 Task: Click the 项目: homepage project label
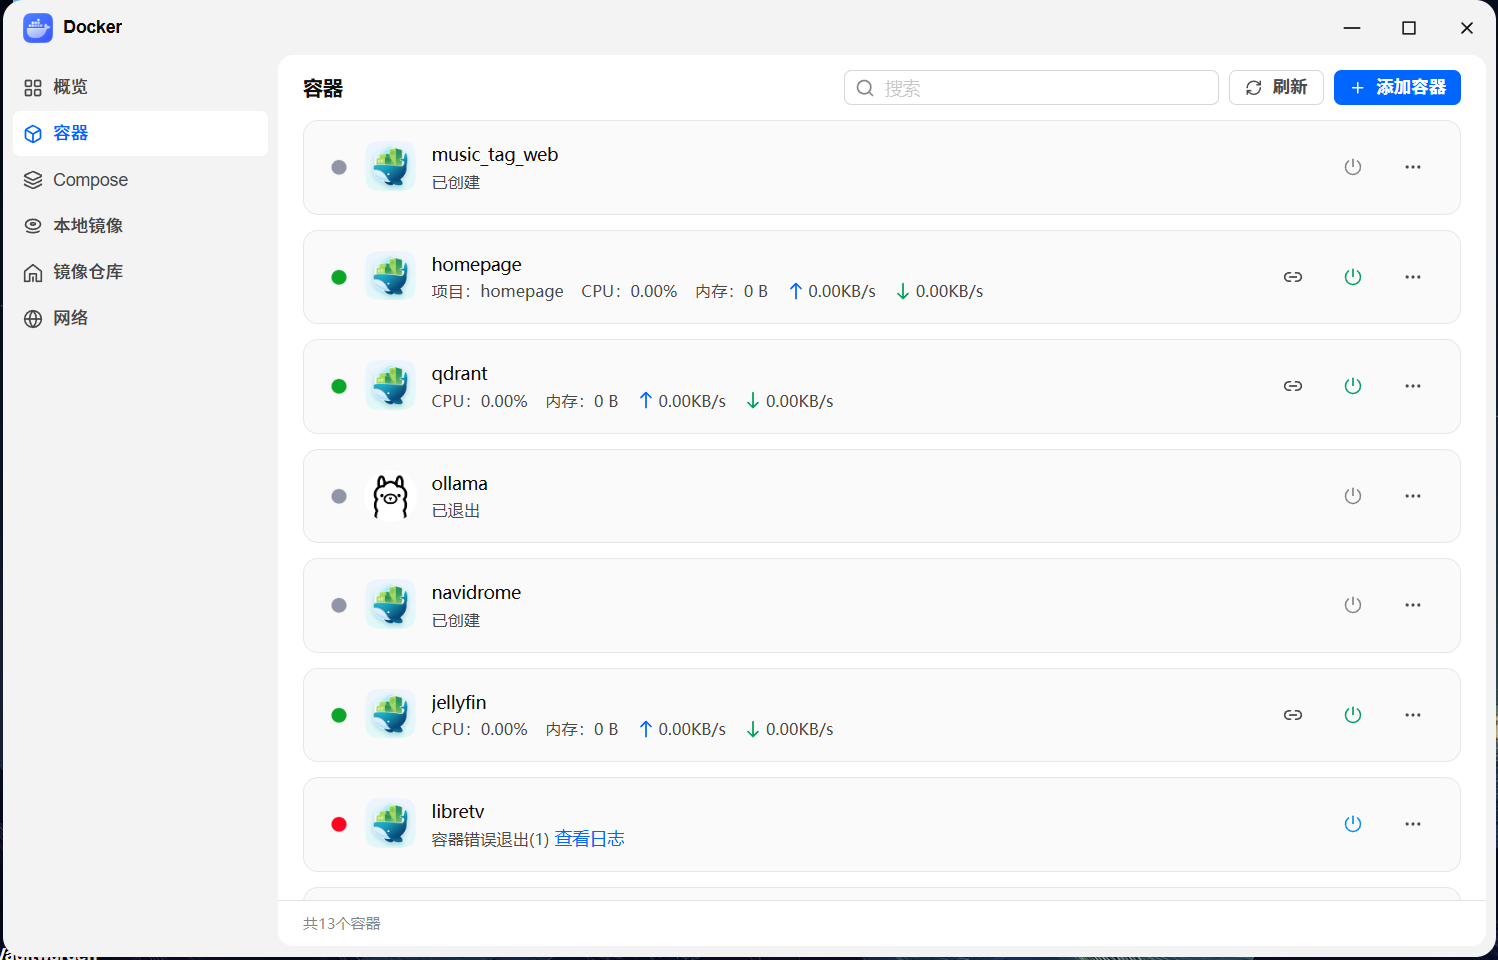point(498,292)
